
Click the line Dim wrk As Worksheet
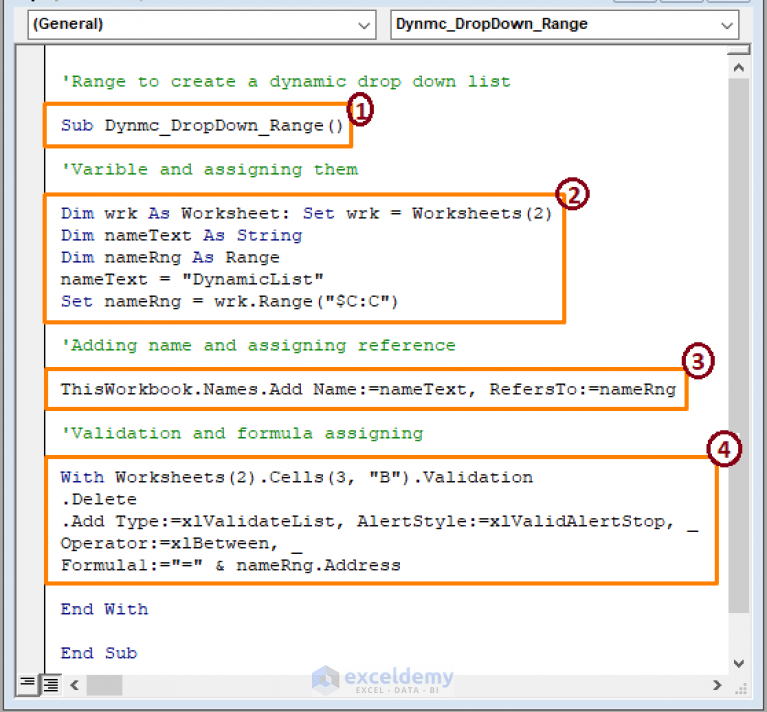[x=307, y=214]
